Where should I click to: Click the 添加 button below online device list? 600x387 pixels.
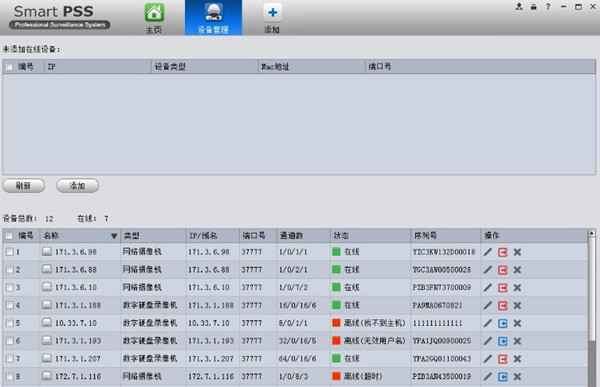pos(77,186)
